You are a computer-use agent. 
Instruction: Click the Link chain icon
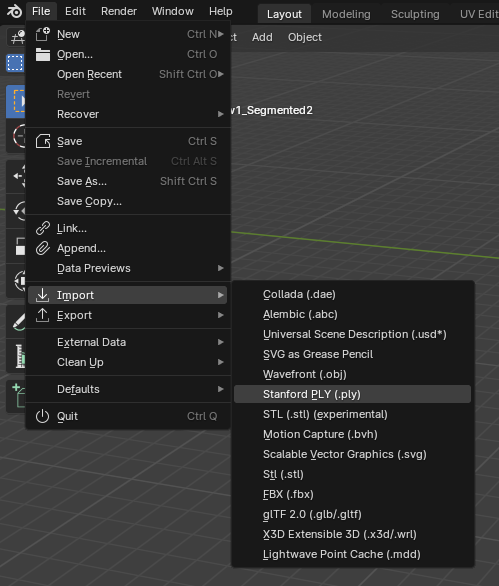[43, 228]
